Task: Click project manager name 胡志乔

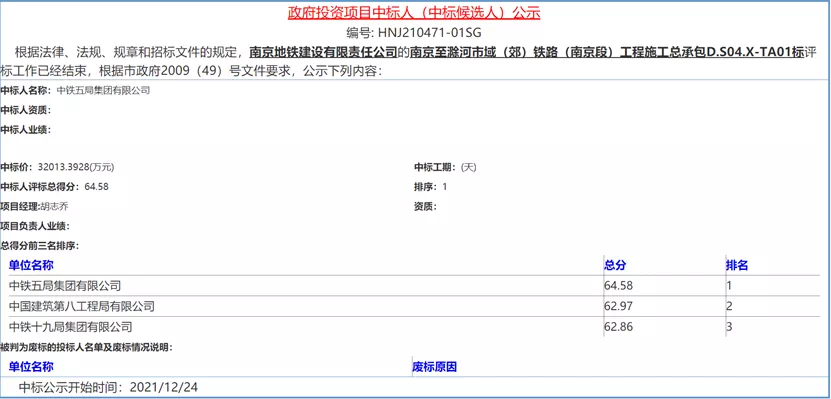Action: (x=55, y=207)
